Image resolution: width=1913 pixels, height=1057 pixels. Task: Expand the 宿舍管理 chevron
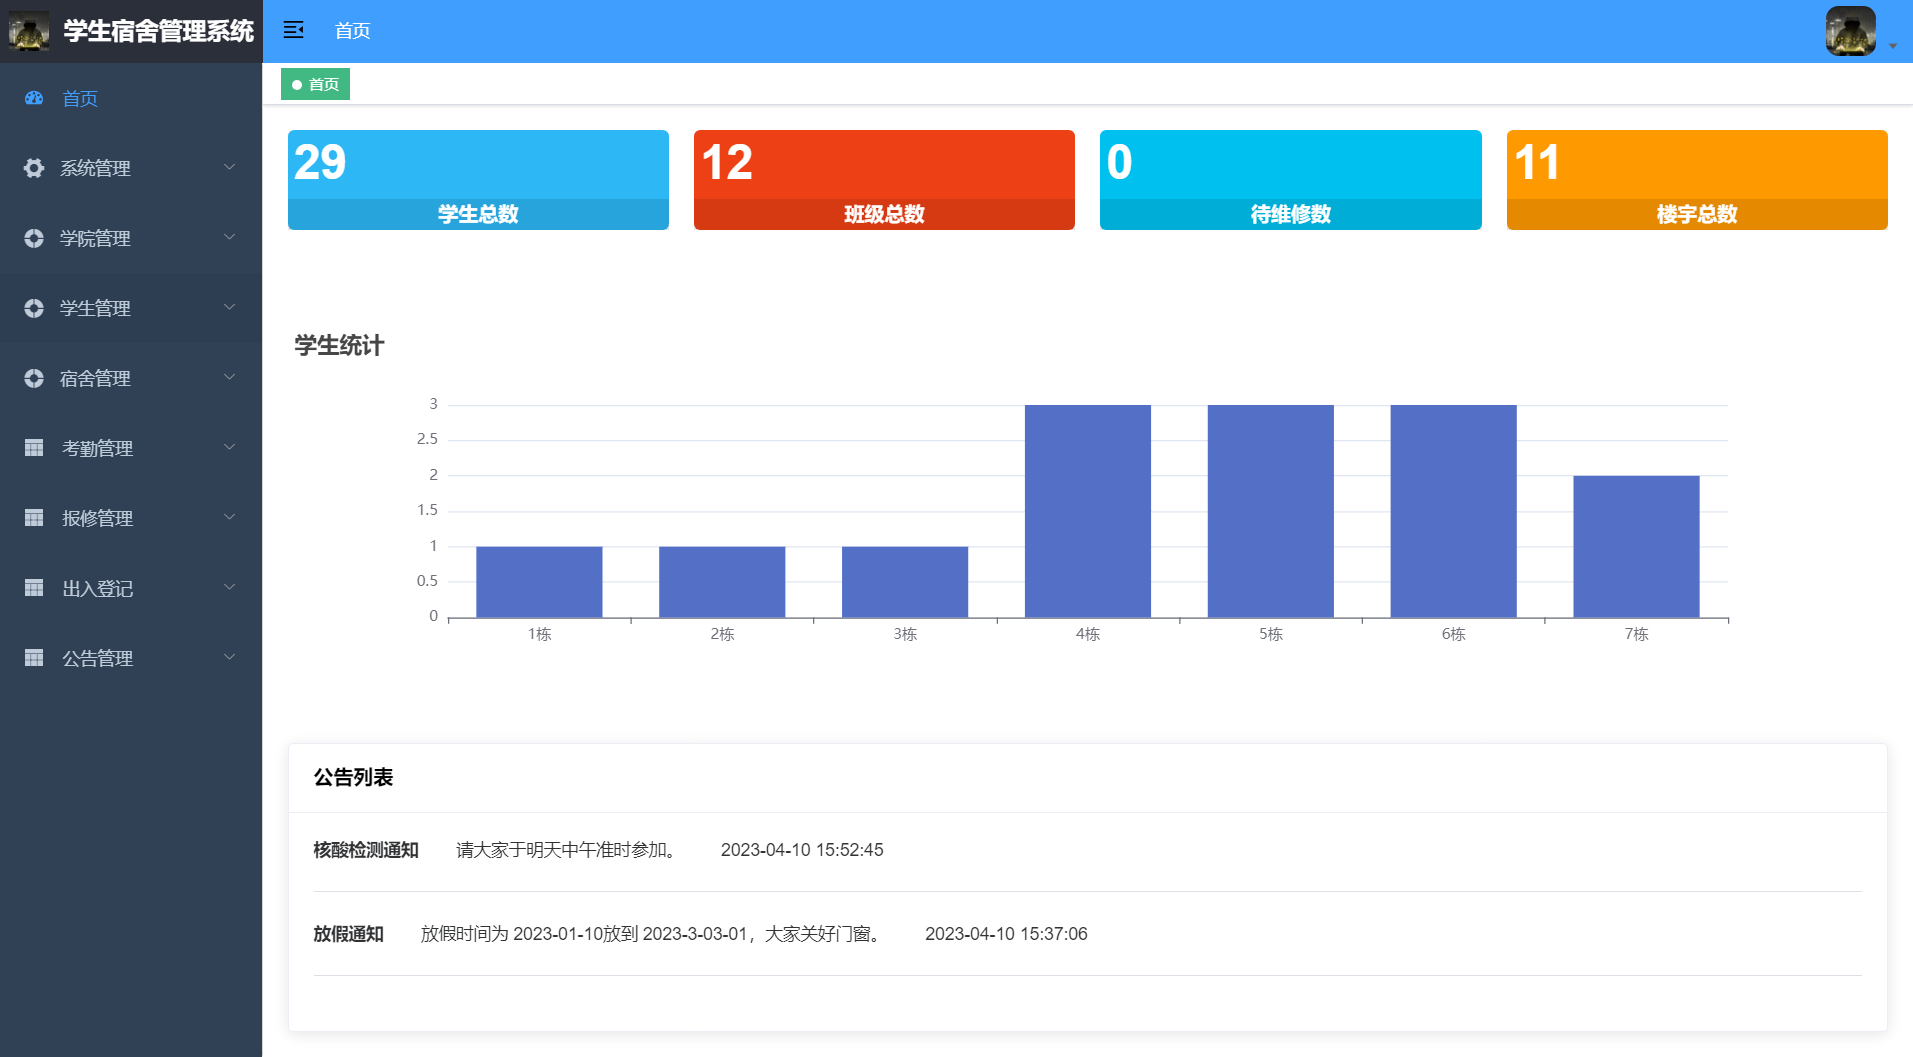230,377
